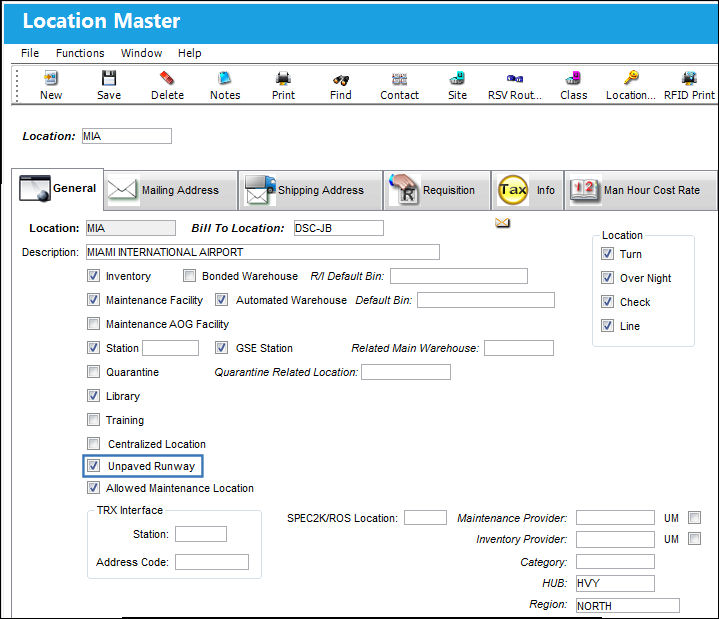This screenshot has height=619, width=719.
Task: Toggle the Maintenance Facility checkbox
Action: point(93,299)
